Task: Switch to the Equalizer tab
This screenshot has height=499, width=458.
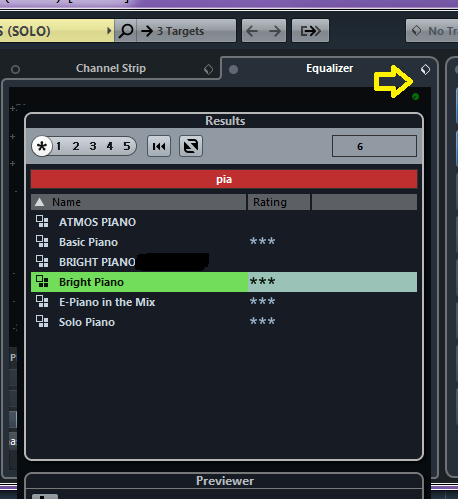Action: click(329, 68)
